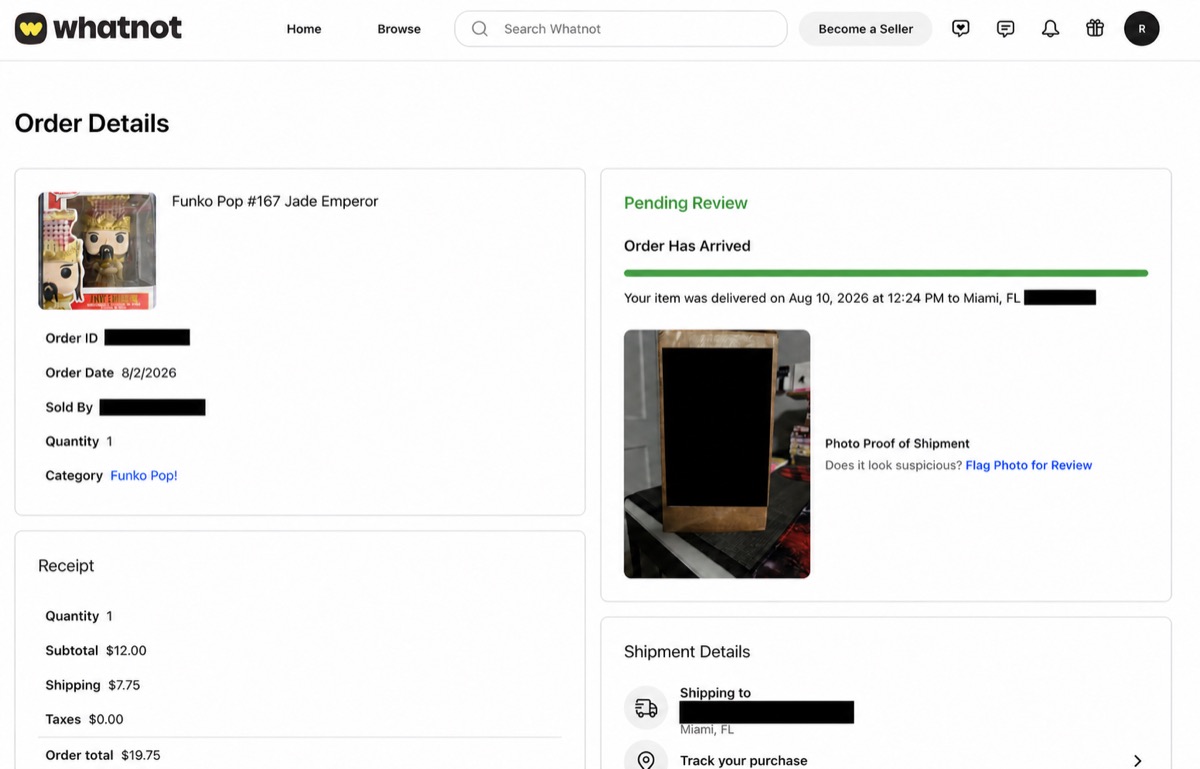
Task: Click the Whatnot logo
Action: coord(99,28)
